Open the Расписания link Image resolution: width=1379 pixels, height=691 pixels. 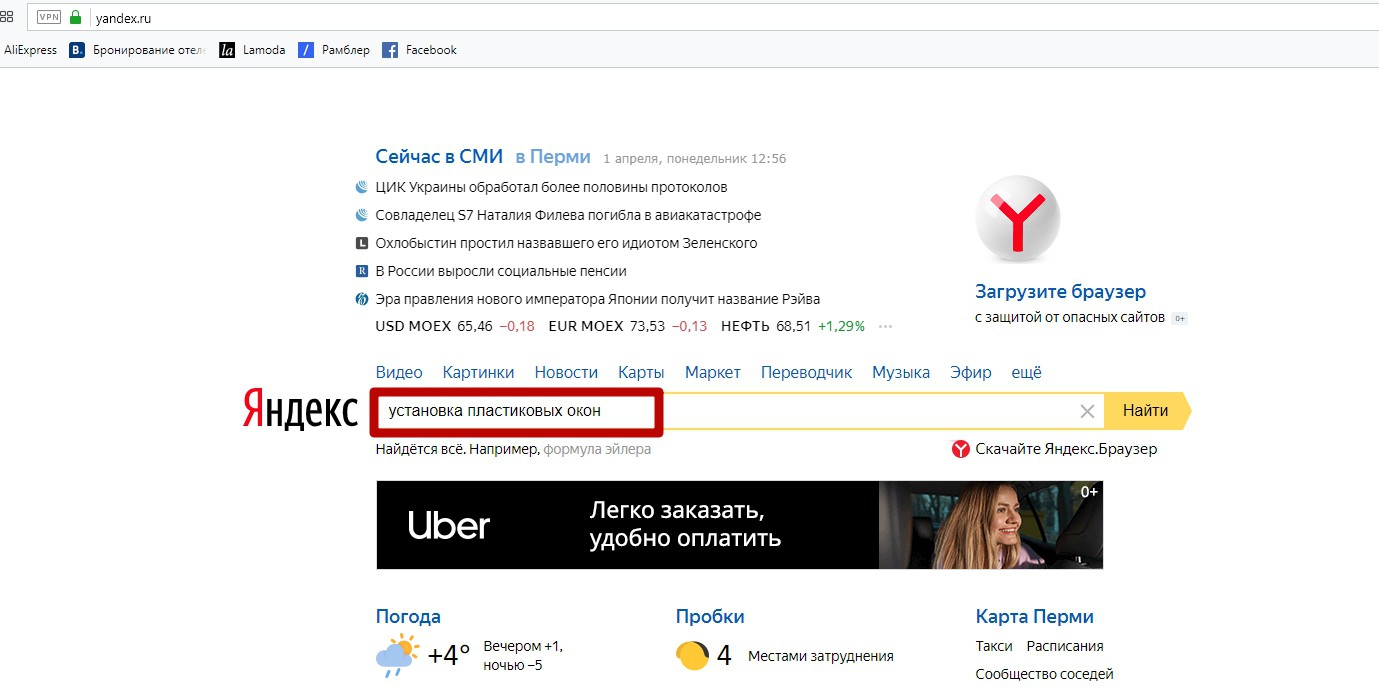click(1065, 646)
